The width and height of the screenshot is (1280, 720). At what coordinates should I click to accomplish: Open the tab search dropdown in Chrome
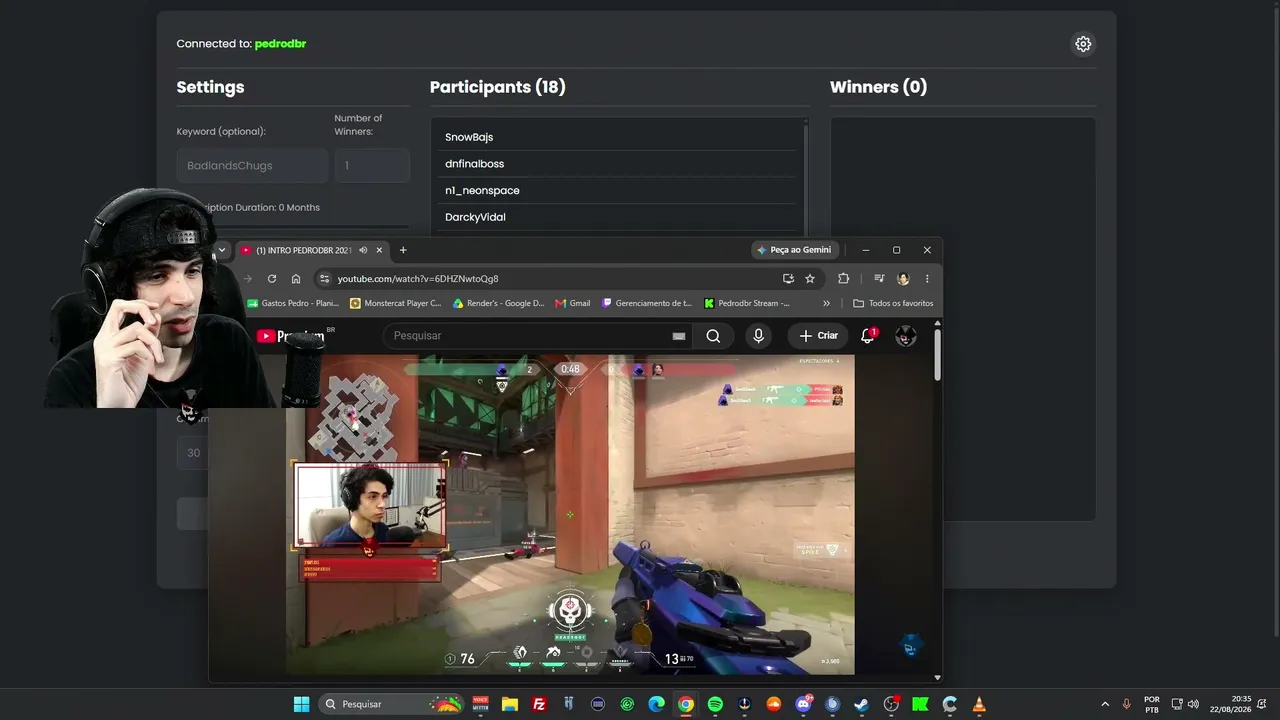pyautogui.click(x=222, y=250)
